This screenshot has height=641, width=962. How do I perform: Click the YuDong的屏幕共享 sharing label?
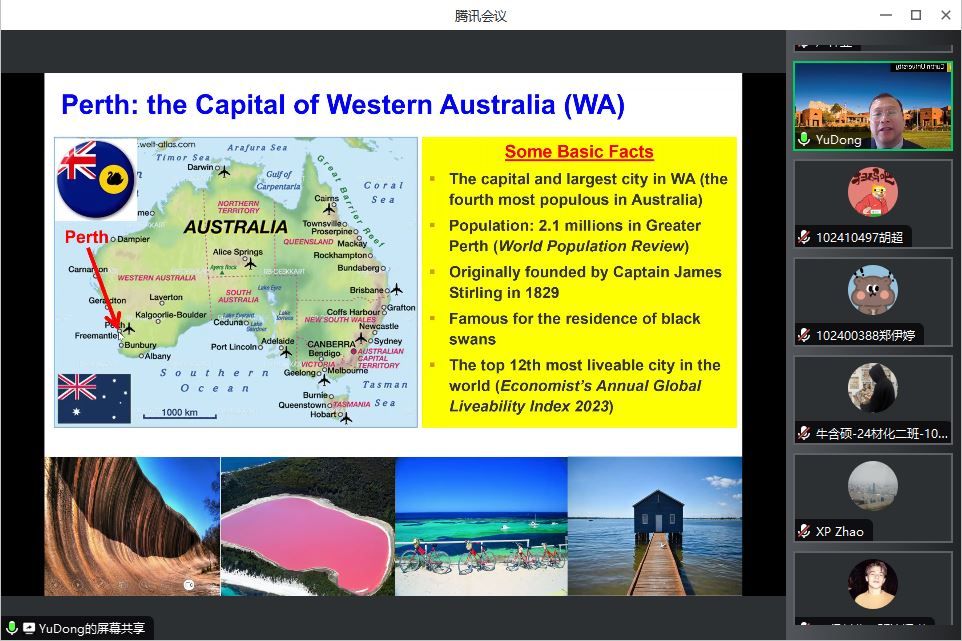click(92, 628)
